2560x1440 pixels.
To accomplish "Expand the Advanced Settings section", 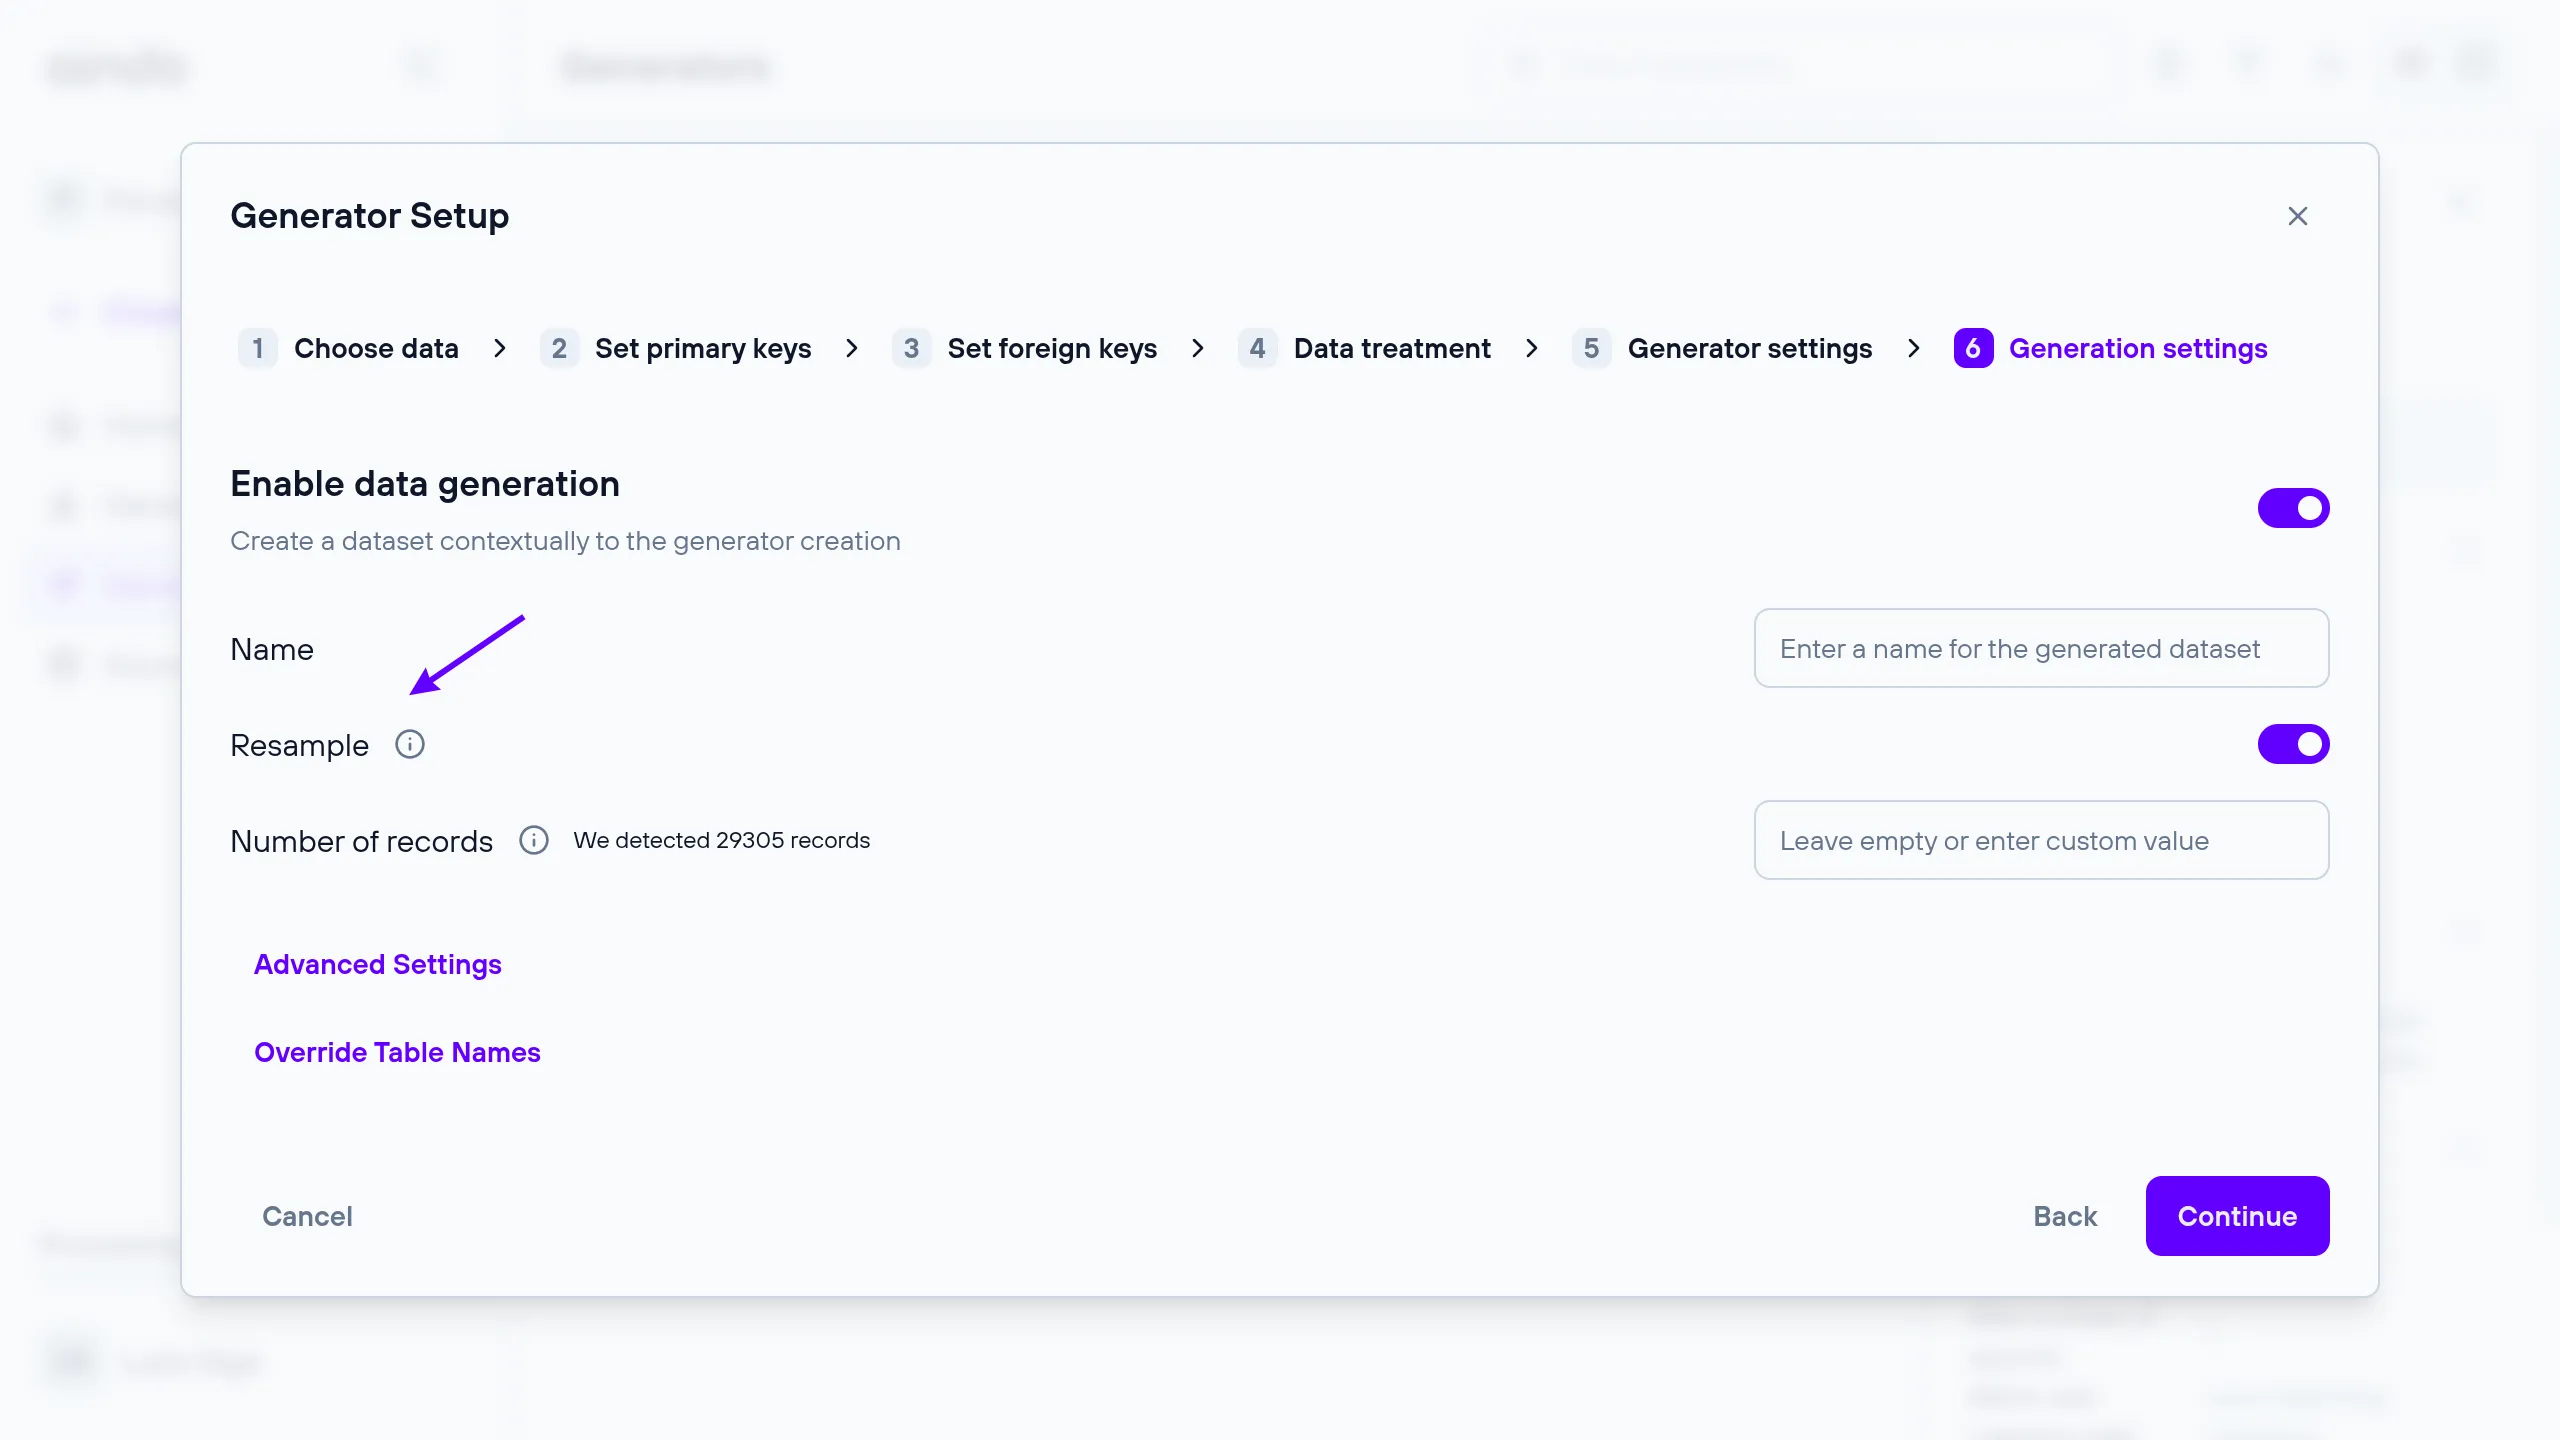I will (378, 964).
